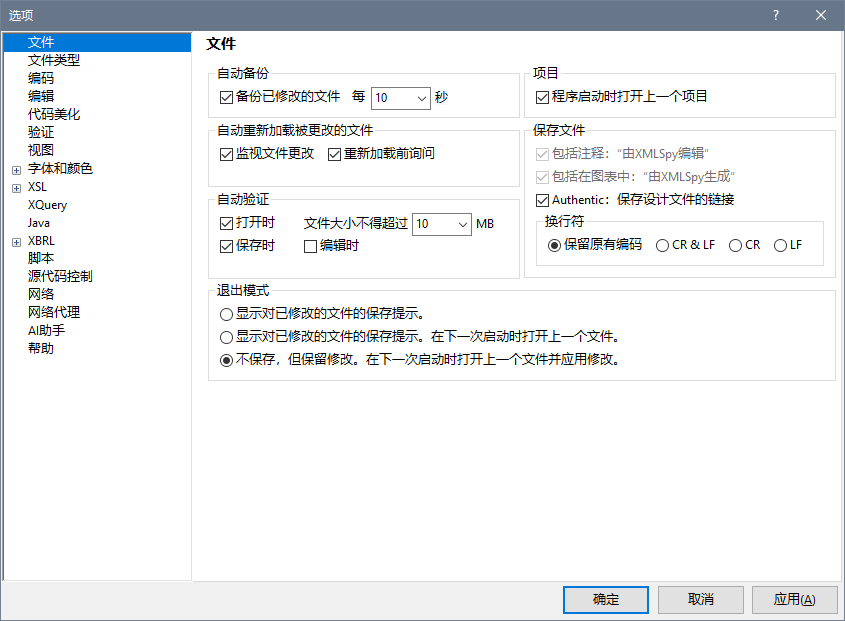Open the 文件类型 options page

coord(54,60)
